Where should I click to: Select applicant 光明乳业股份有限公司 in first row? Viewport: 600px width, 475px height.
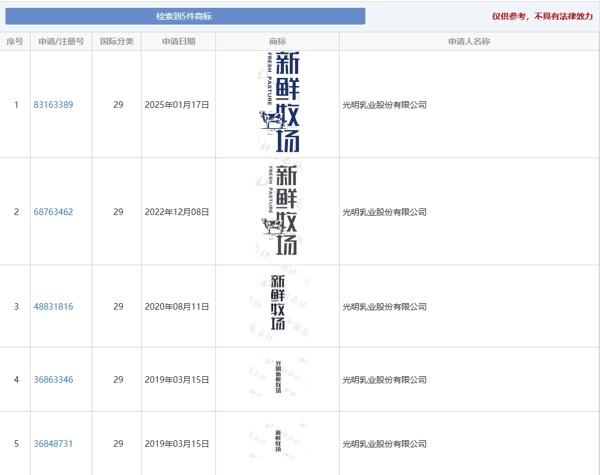pos(384,105)
